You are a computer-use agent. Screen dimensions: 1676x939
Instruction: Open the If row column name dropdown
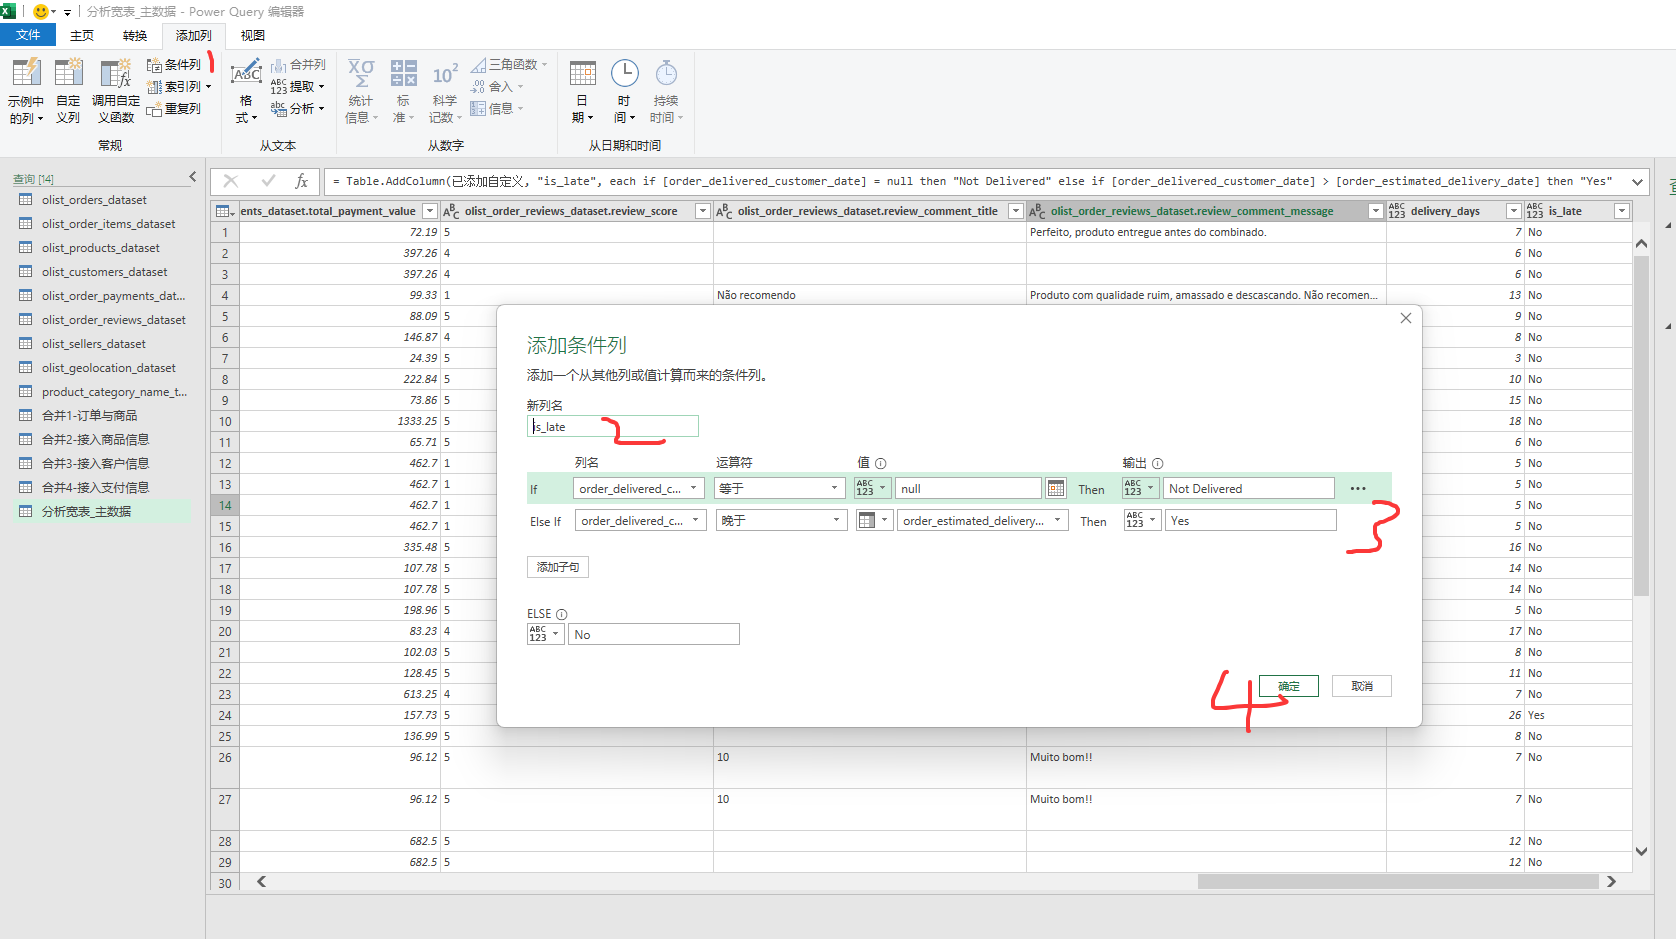pos(639,489)
